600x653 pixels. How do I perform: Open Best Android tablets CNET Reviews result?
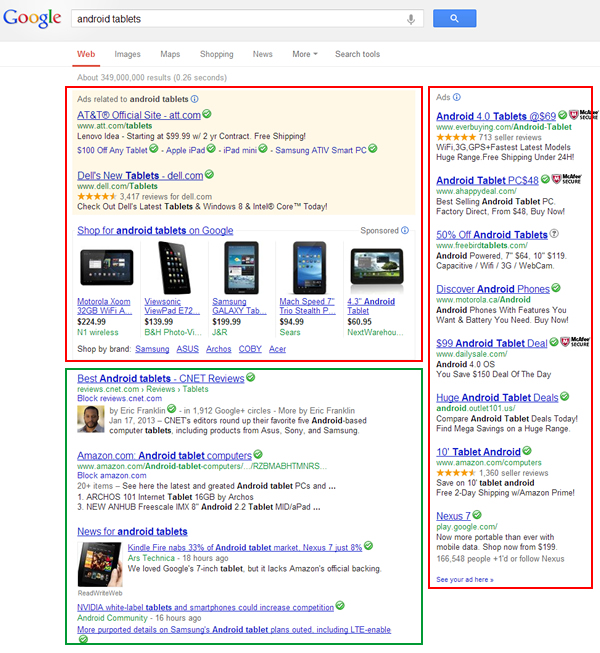point(161,378)
